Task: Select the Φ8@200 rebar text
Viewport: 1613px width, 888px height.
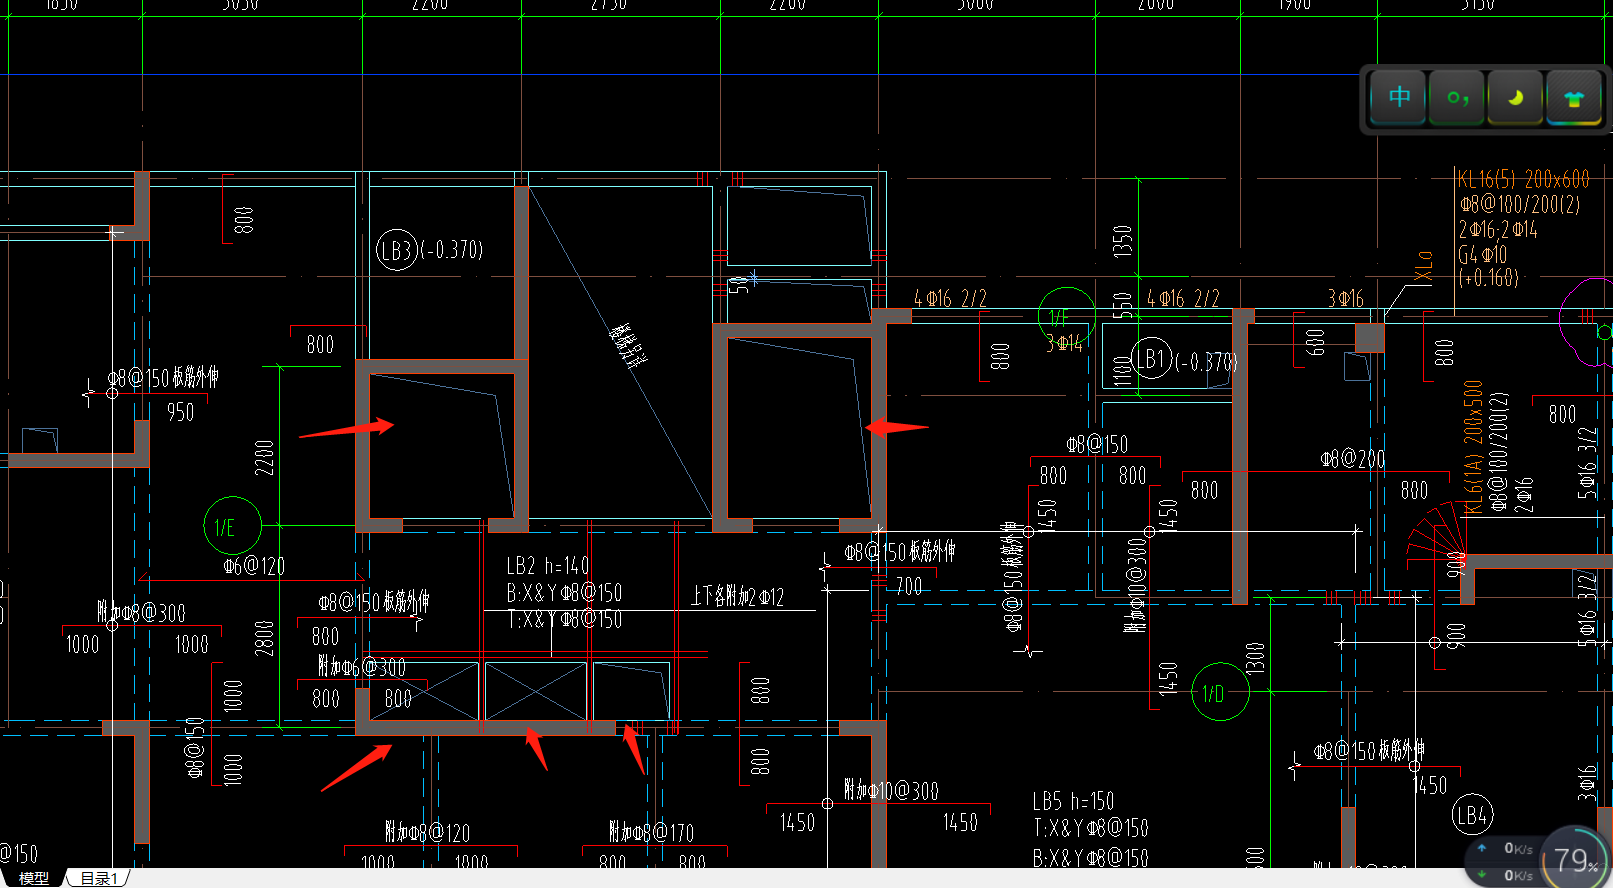Action: click(1352, 459)
